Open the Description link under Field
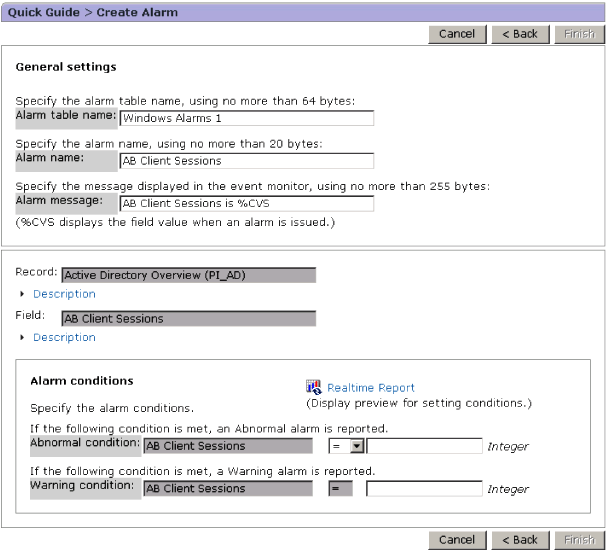Image resolution: width=607 pixels, height=552 pixels. click(64, 338)
